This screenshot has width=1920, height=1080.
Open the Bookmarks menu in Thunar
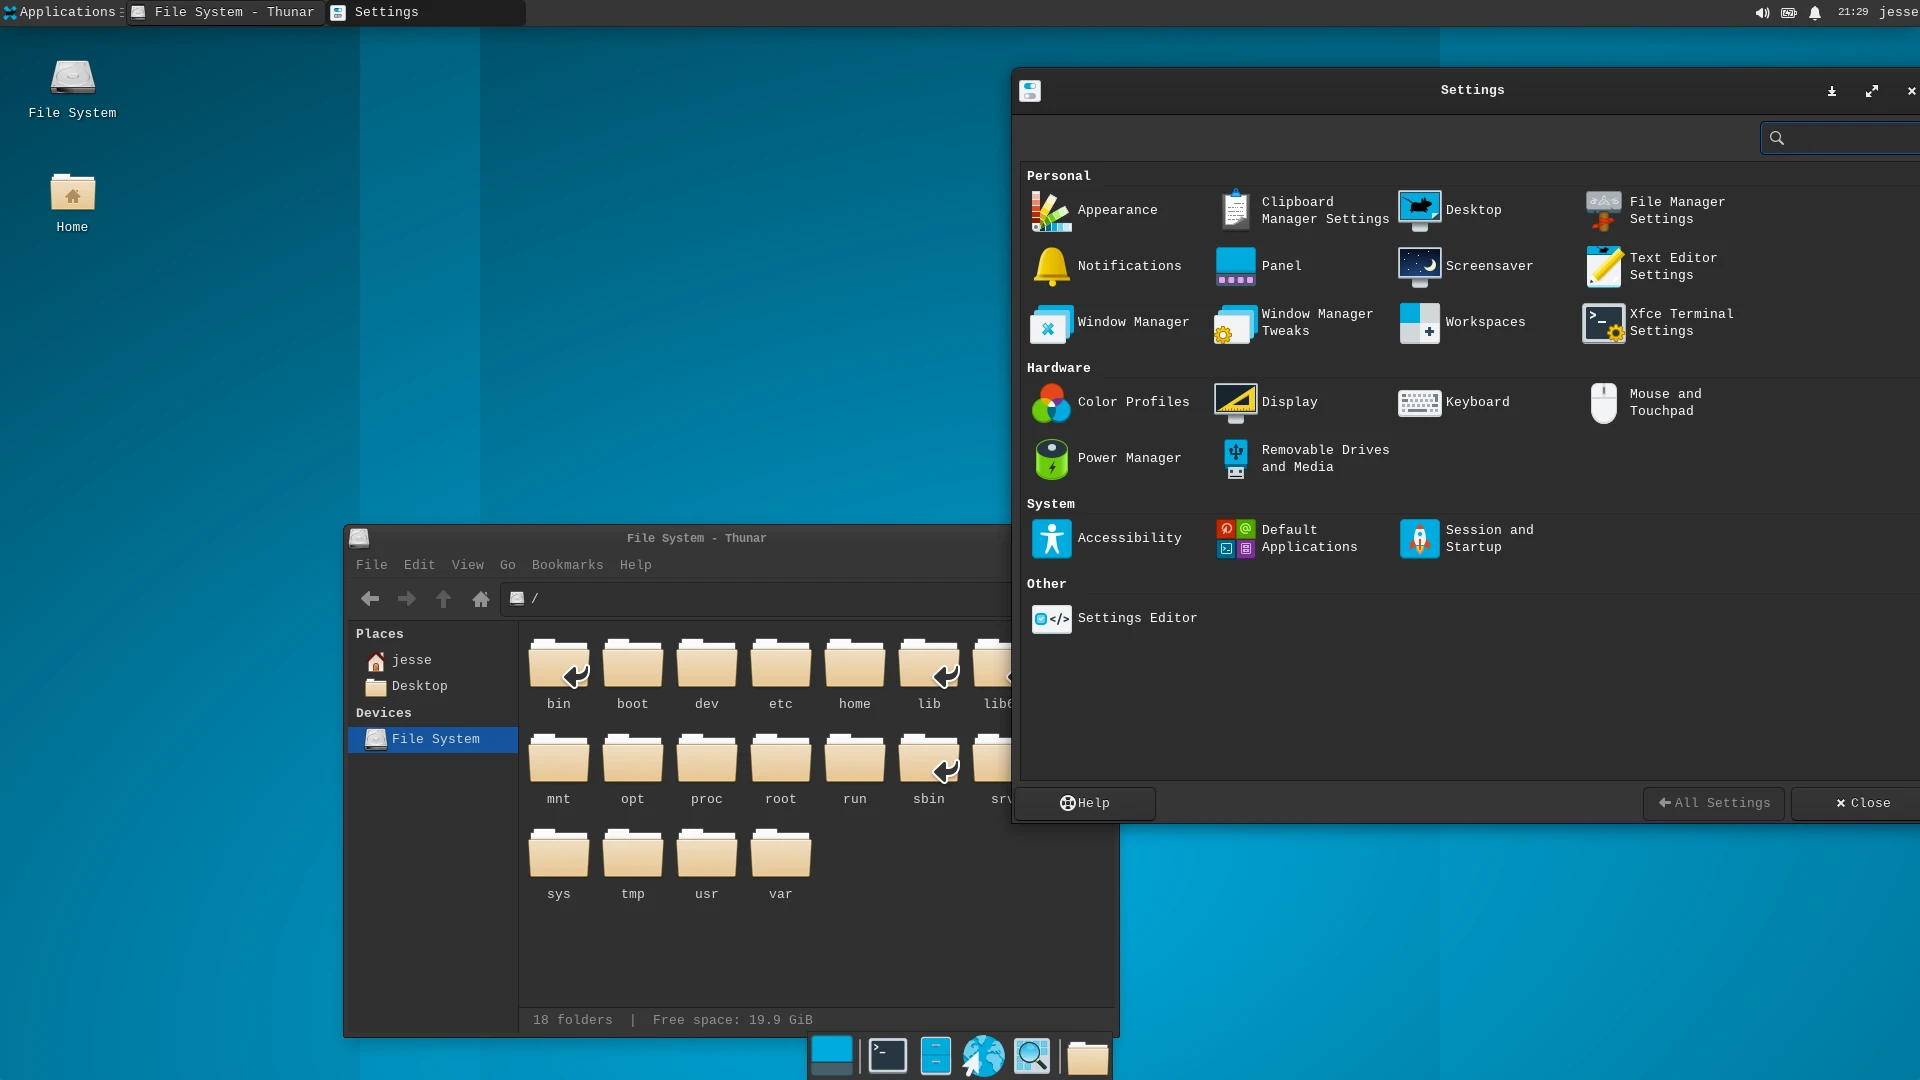pyautogui.click(x=567, y=564)
